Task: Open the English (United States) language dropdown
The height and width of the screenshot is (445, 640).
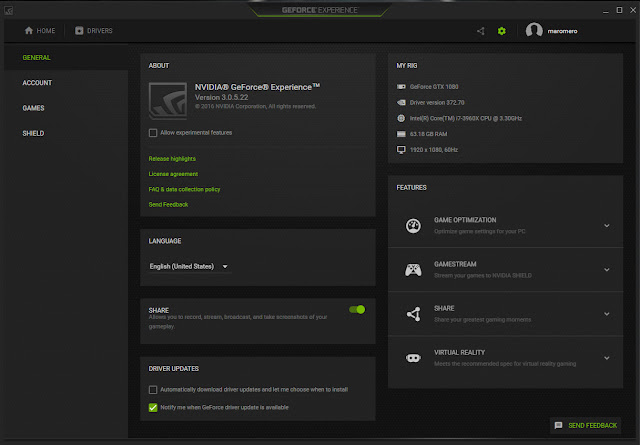Action: click(189, 267)
